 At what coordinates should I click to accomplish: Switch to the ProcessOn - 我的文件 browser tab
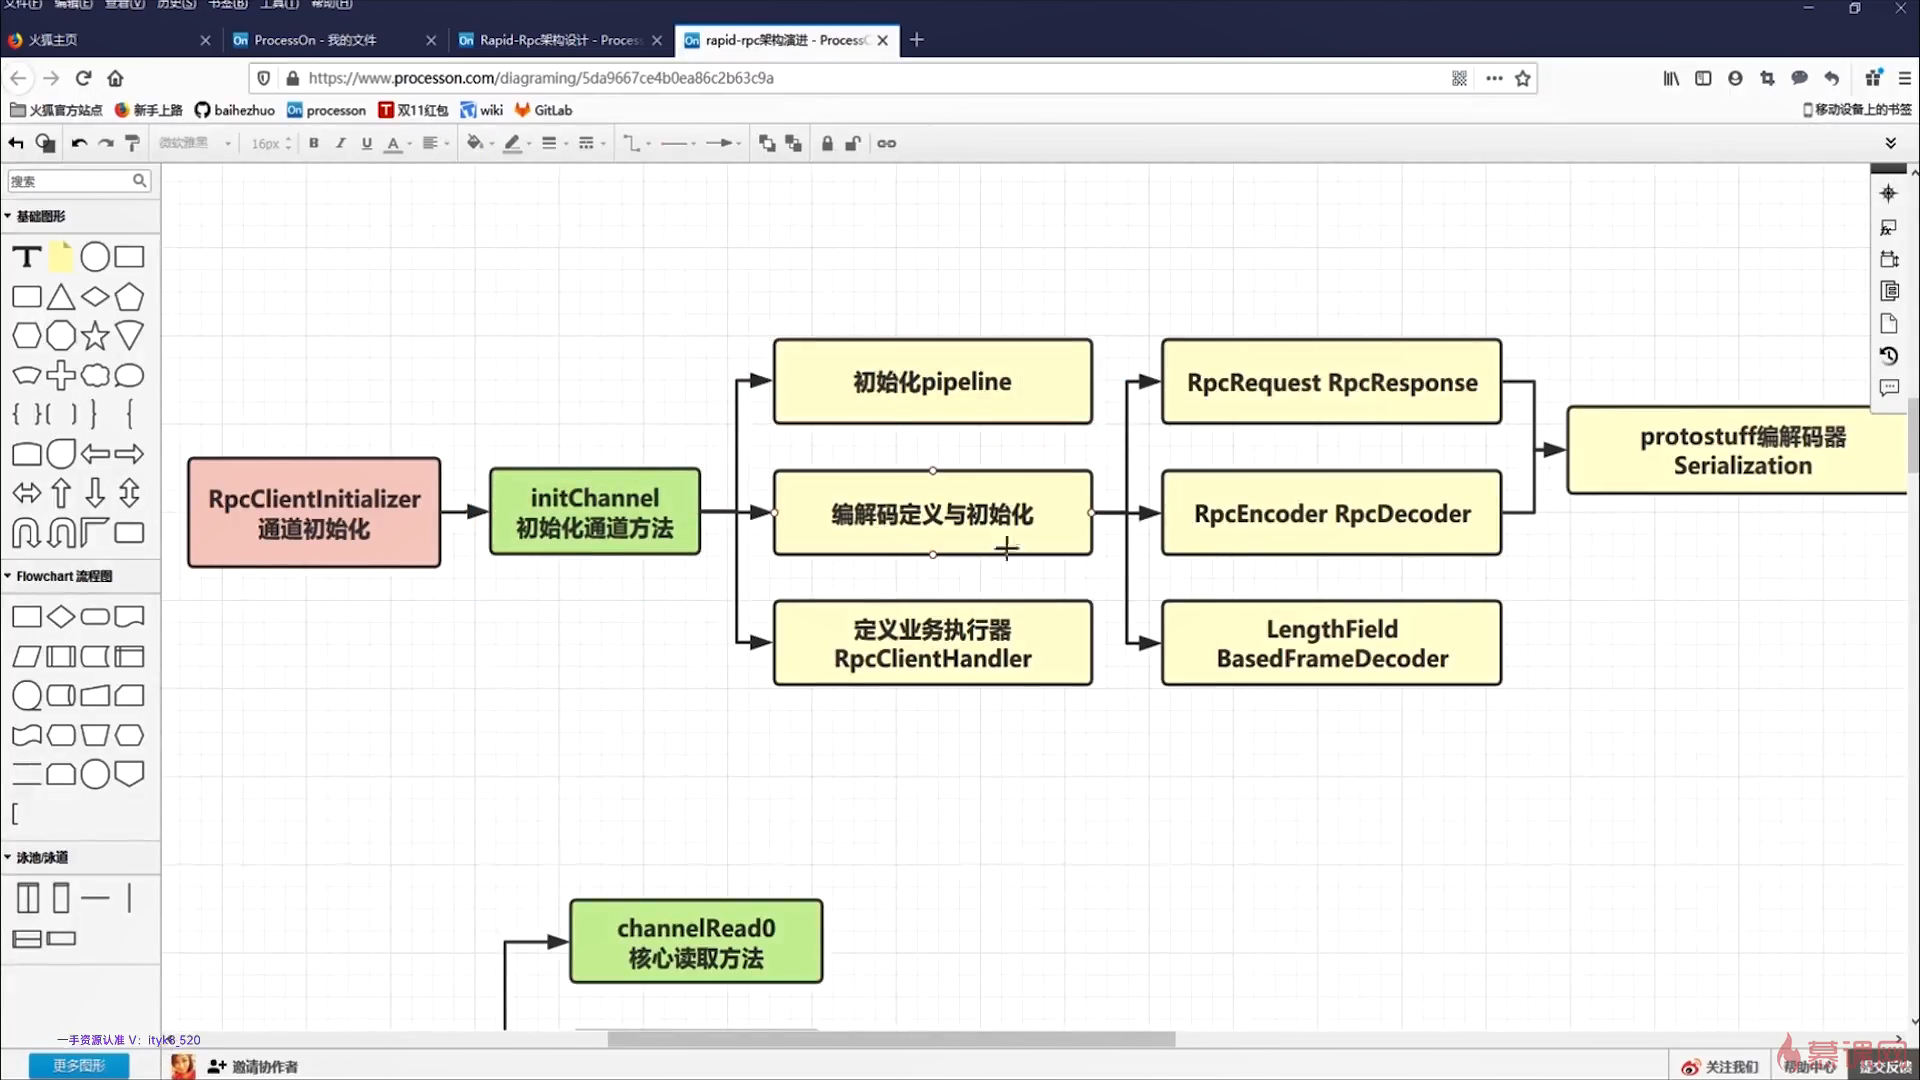(x=315, y=40)
